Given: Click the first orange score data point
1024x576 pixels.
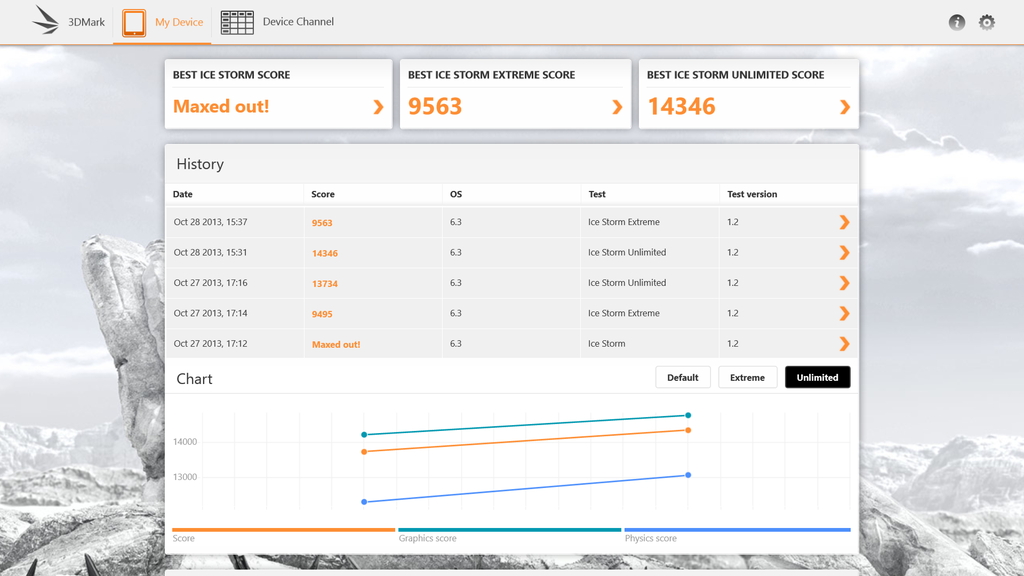Looking at the screenshot, I should coord(364,452).
